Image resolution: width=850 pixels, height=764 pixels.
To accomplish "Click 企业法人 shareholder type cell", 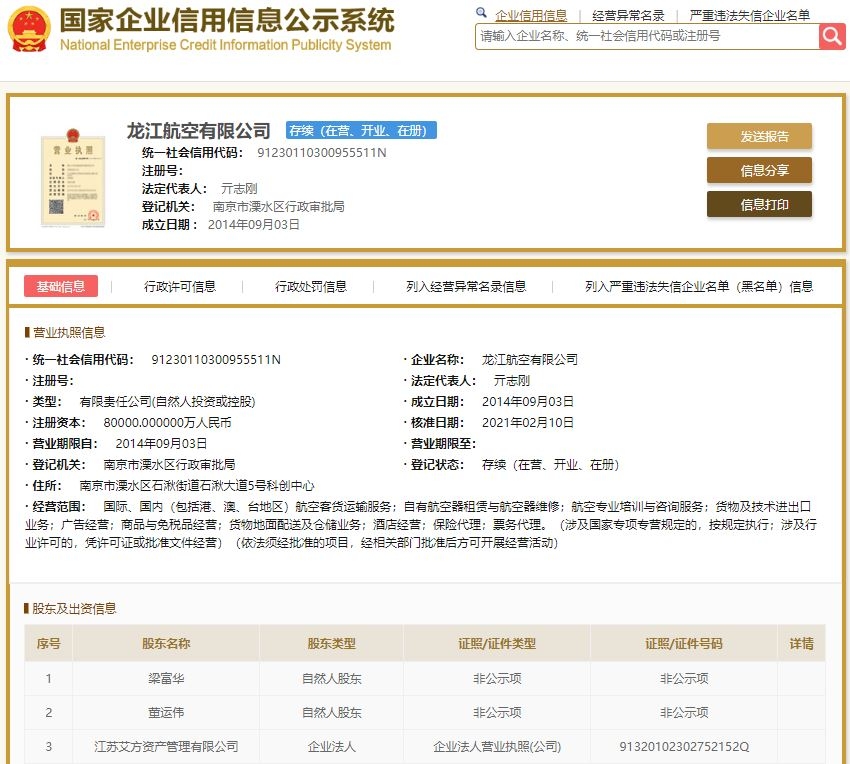I will point(331,747).
